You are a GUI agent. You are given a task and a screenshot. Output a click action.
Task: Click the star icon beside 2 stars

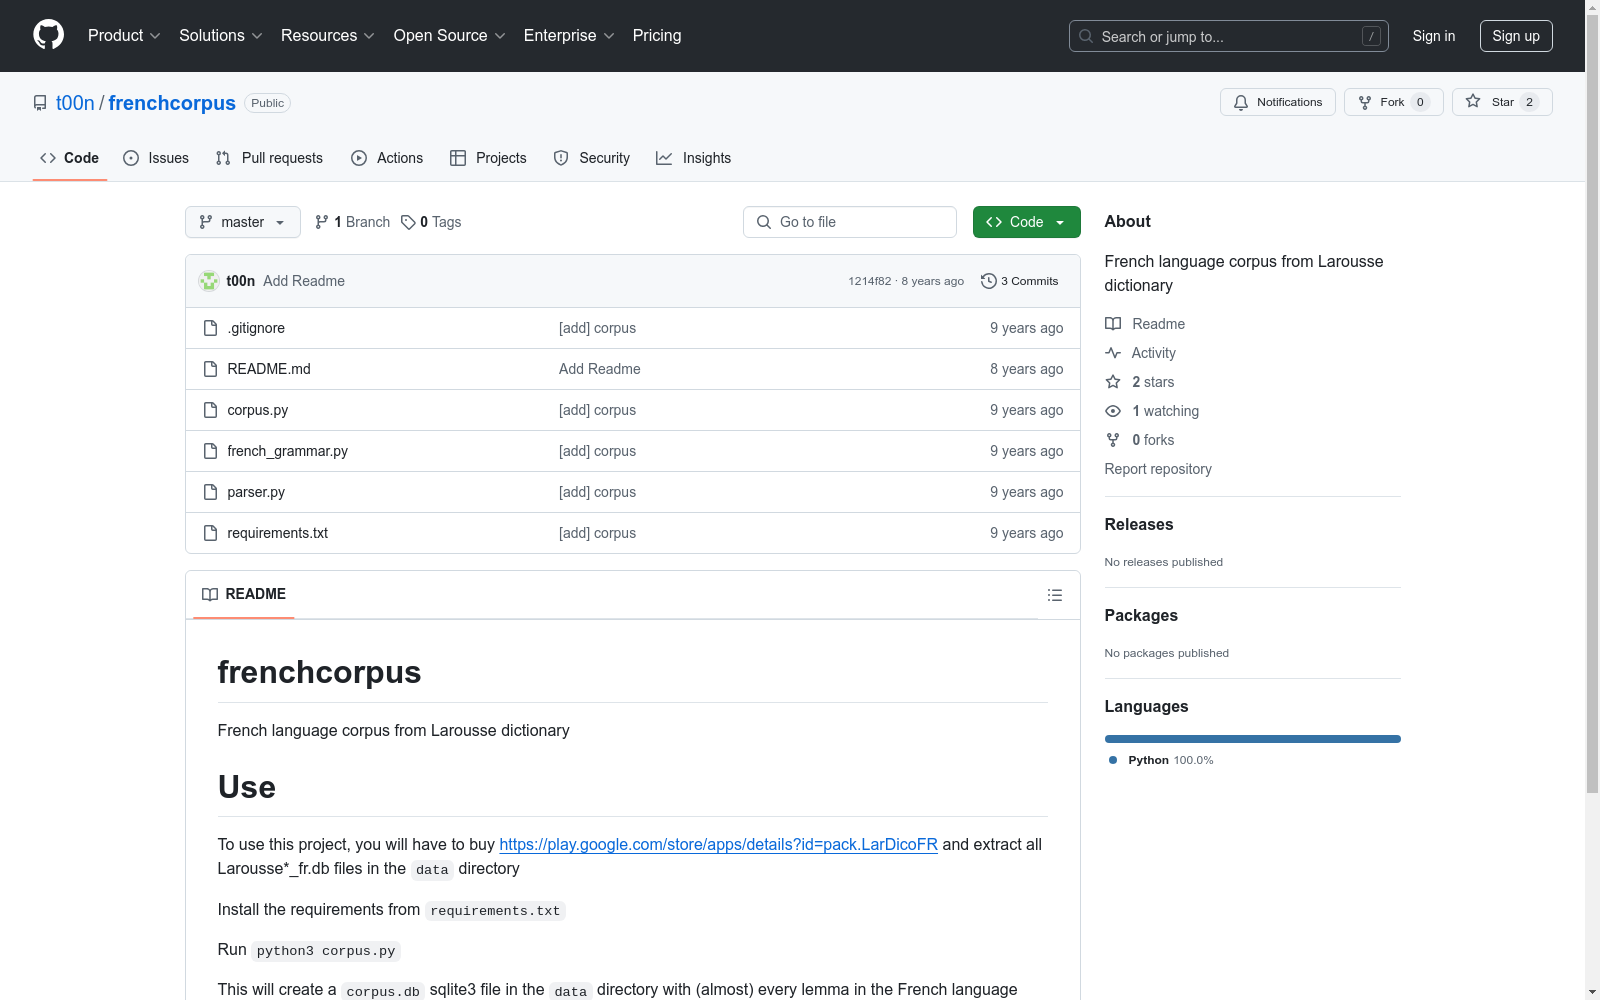click(x=1113, y=382)
